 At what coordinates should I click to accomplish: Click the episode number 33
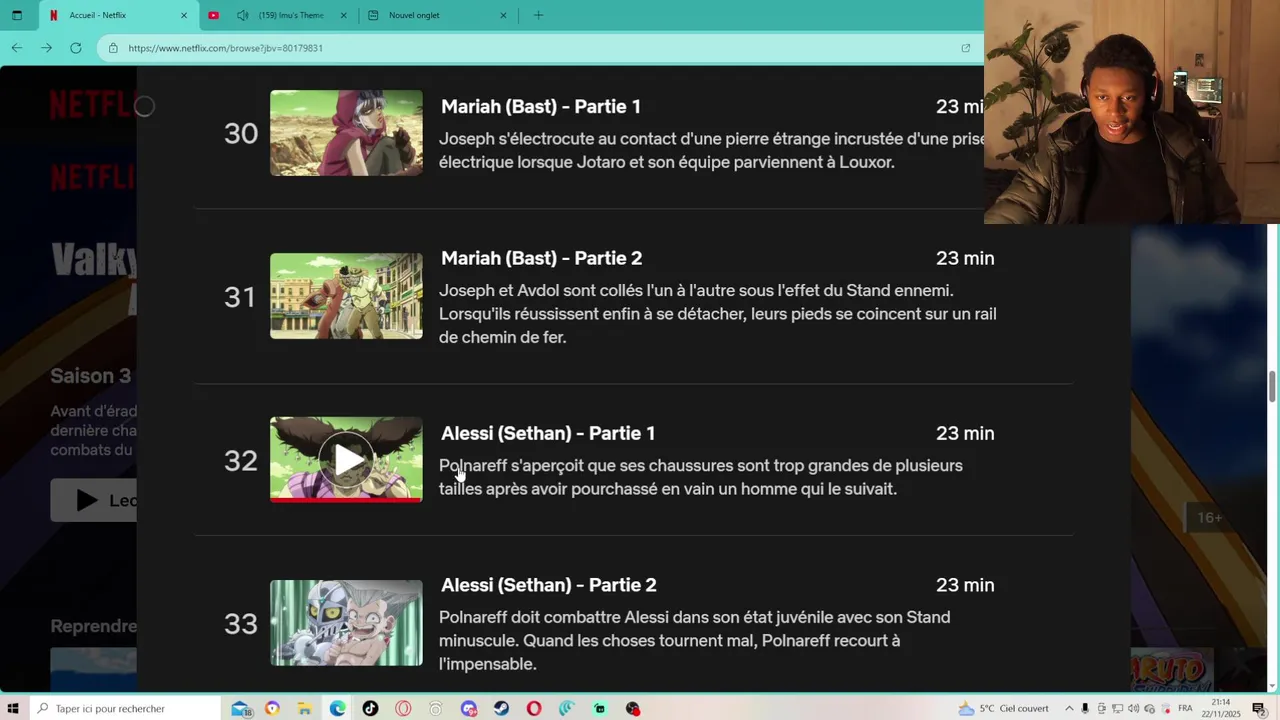pyautogui.click(x=241, y=624)
